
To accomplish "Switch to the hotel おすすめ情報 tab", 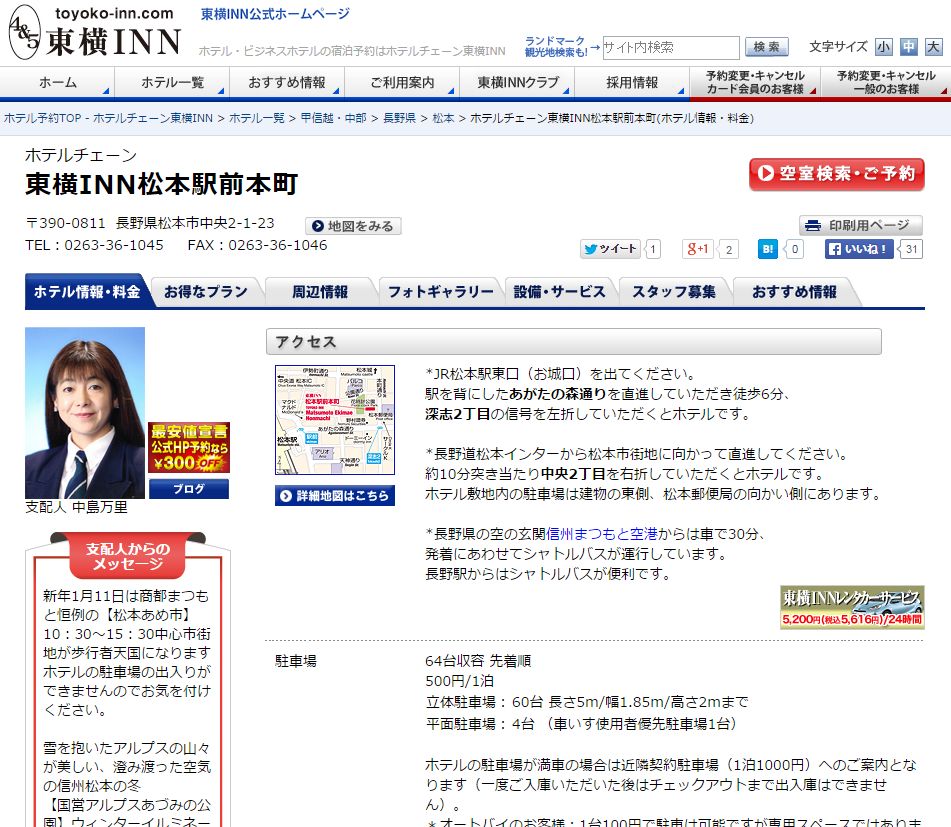I will coord(795,292).
